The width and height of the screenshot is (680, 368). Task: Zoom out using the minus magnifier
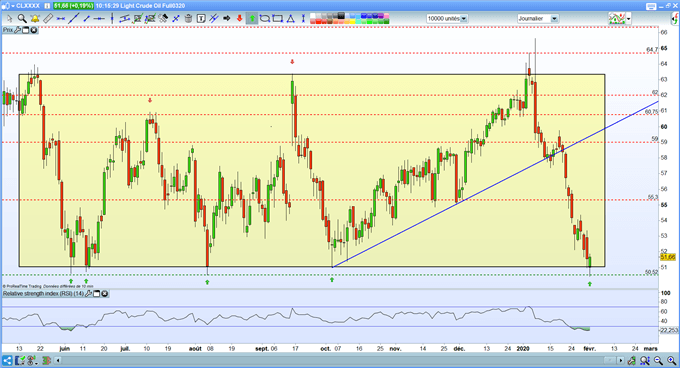pyautogui.click(x=658, y=360)
